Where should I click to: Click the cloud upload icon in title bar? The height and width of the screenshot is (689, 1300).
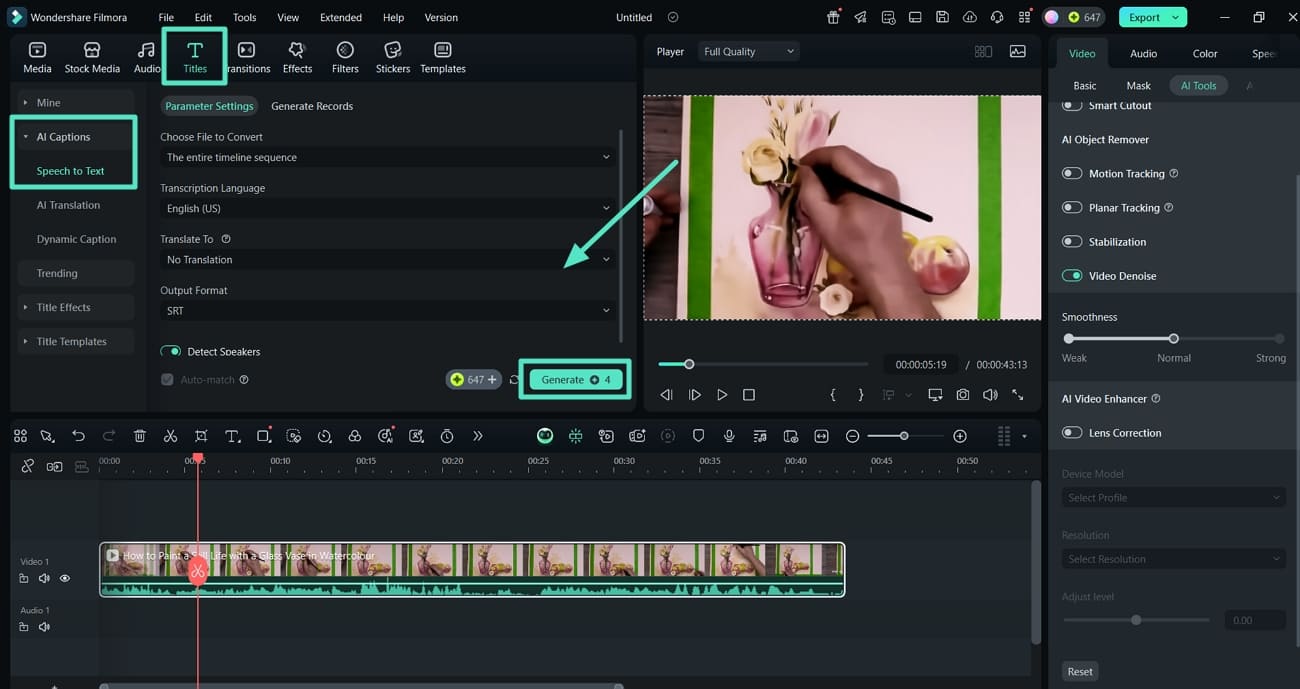[969, 17]
